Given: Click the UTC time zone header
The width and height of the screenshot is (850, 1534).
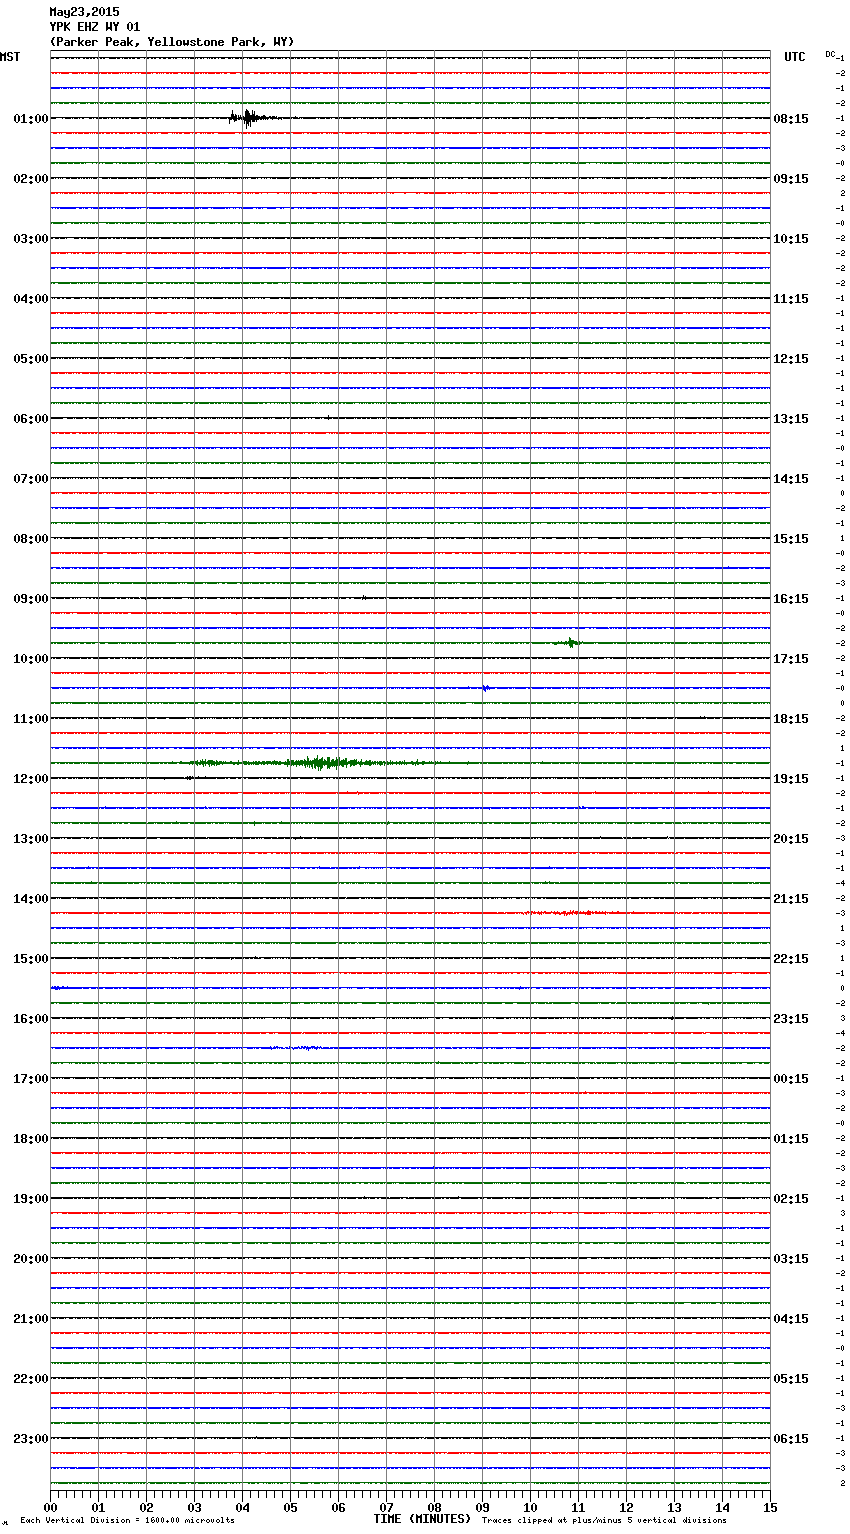Looking at the screenshot, I should 795,57.
